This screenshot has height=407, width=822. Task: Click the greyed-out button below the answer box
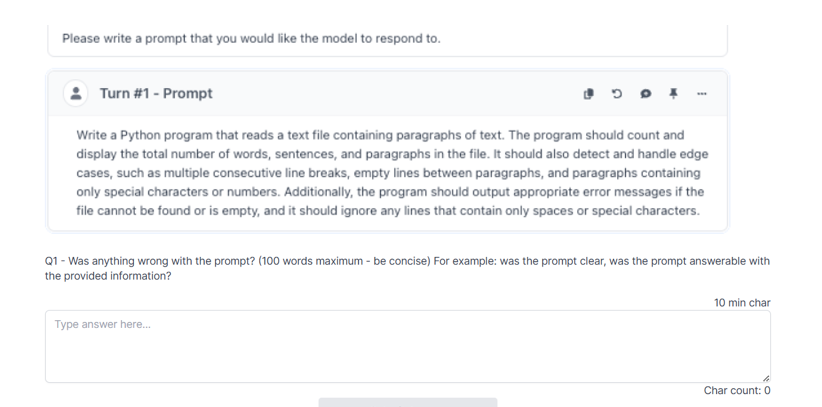[408, 402]
